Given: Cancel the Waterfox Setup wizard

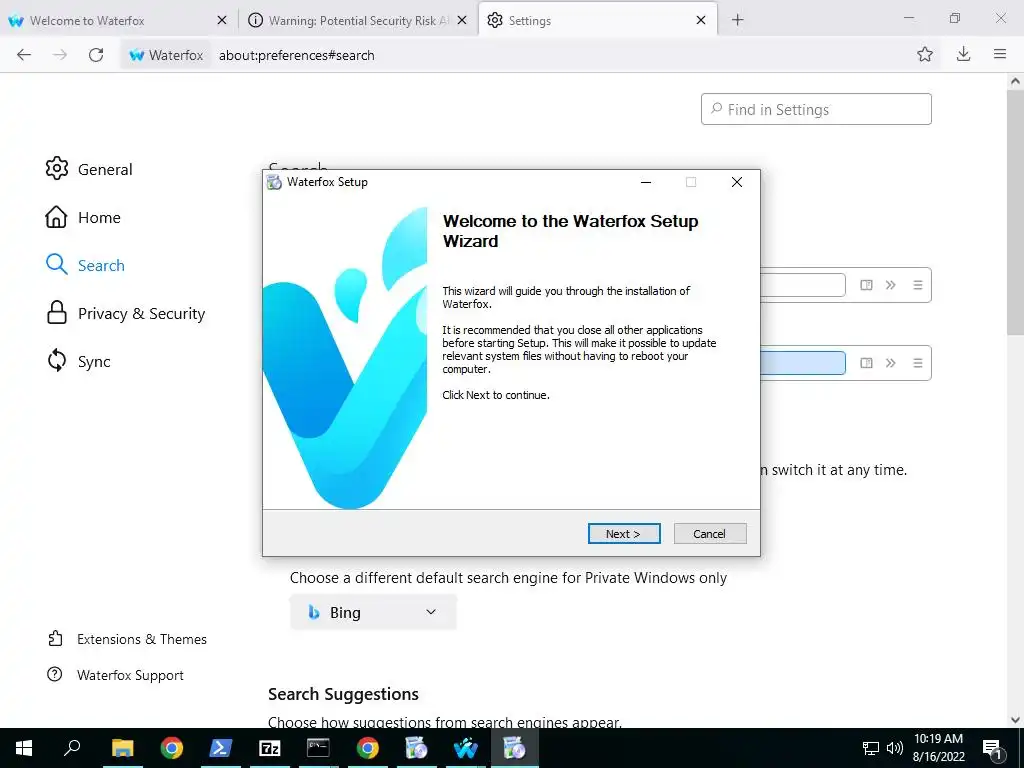Looking at the screenshot, I should pyautogui.click(x=710, y=534).
